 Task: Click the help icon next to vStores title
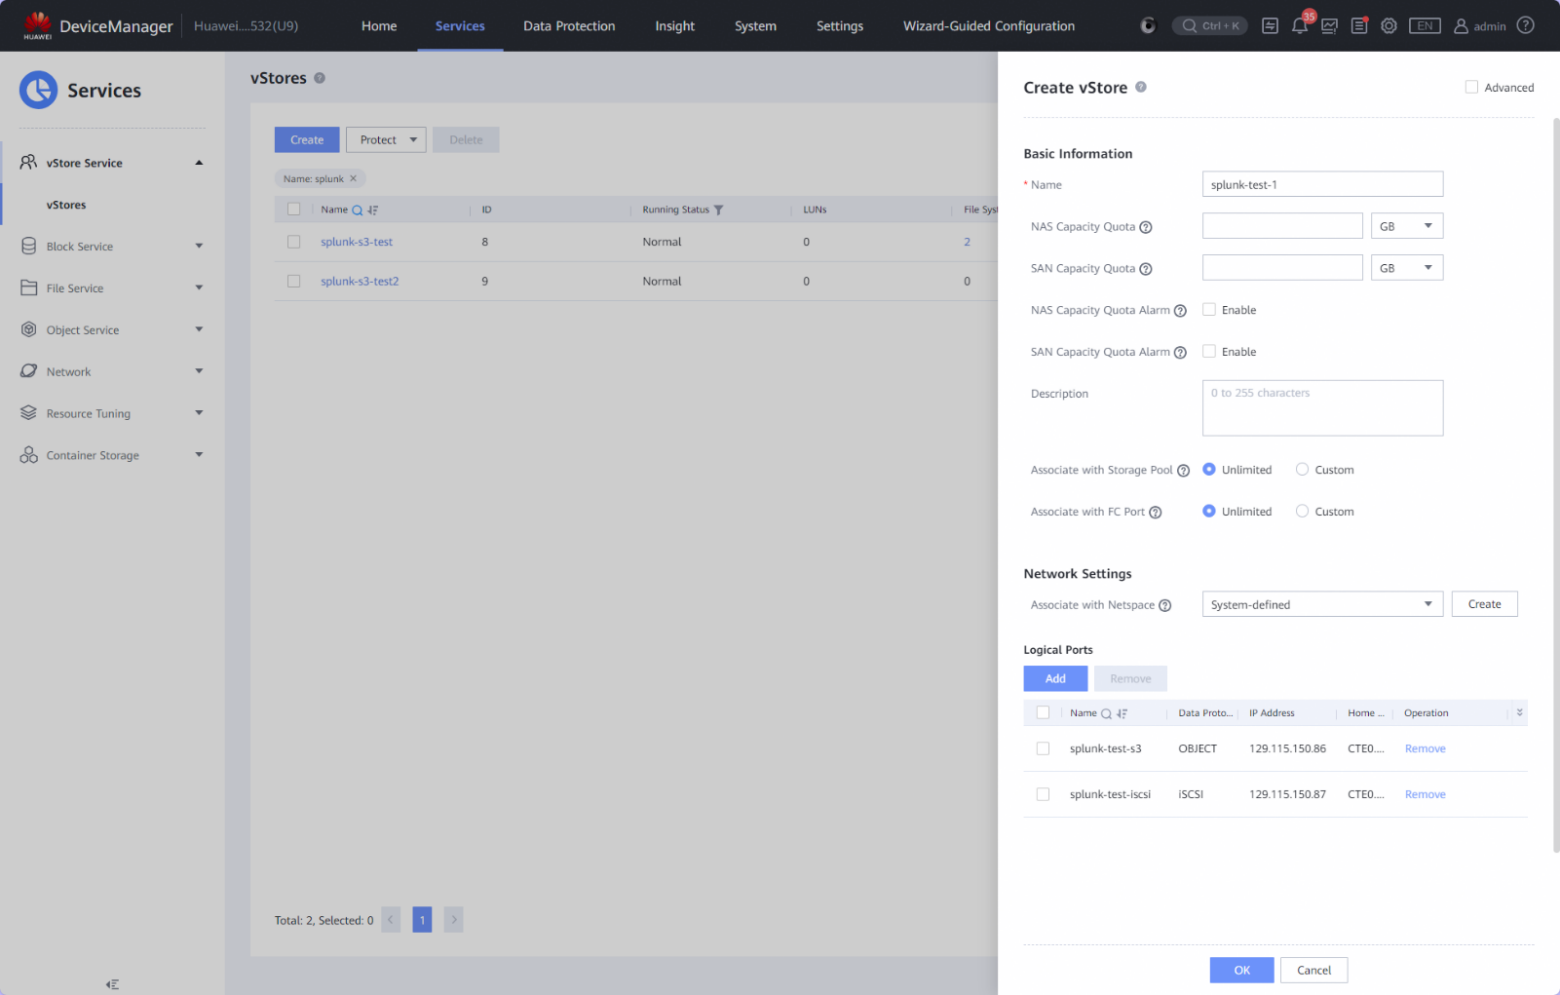[320, 78]
